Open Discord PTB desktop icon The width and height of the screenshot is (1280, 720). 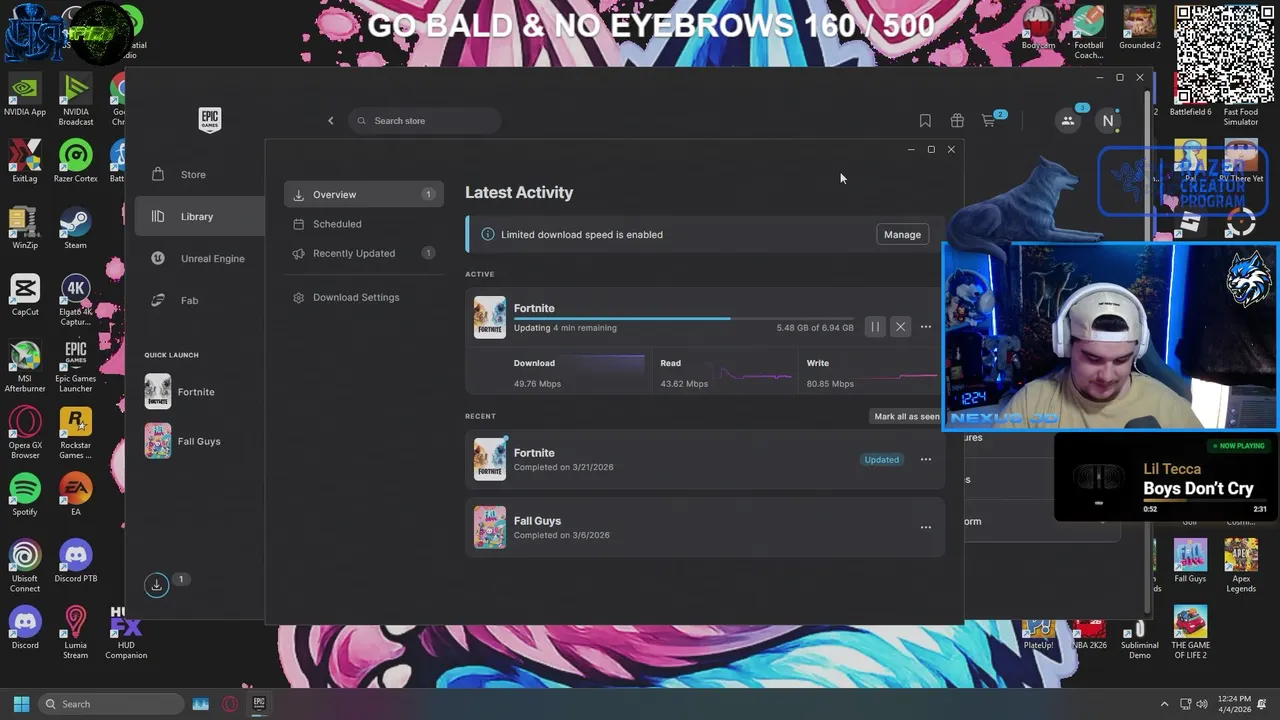coord(76,562)
